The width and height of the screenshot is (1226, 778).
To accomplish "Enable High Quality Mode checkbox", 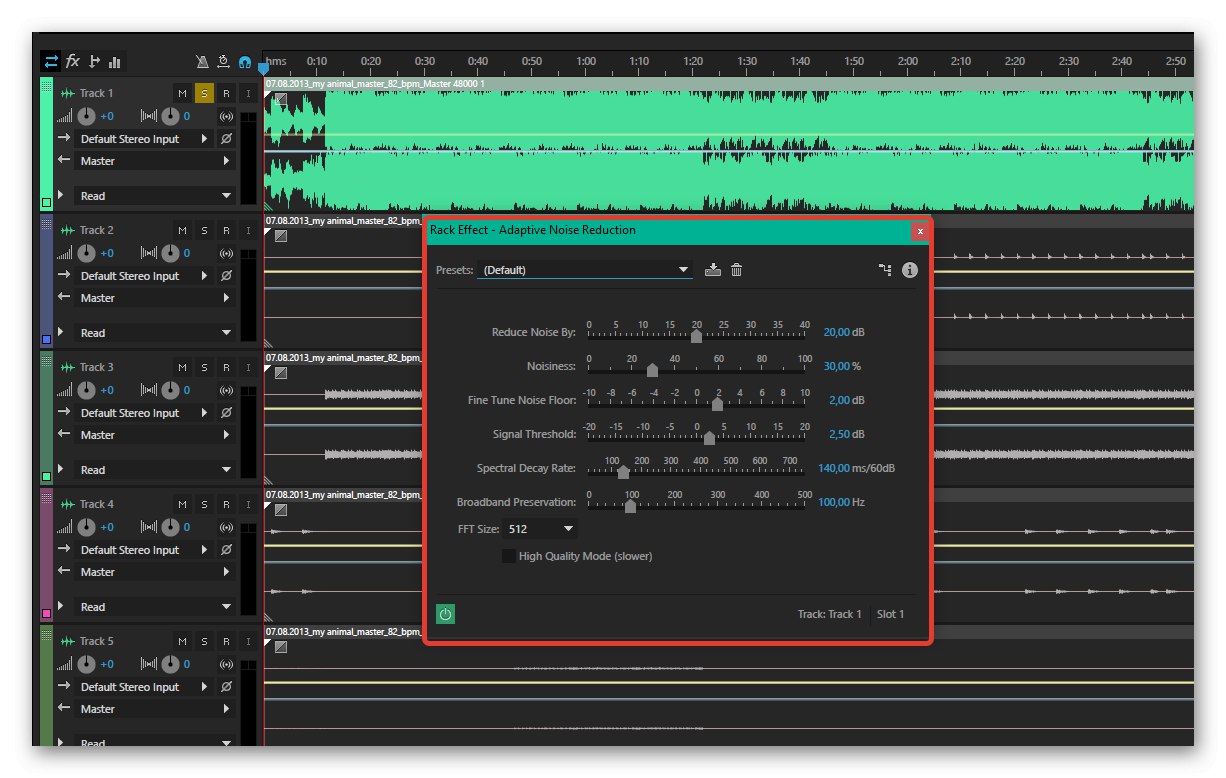I will click(x=509, y=556).
